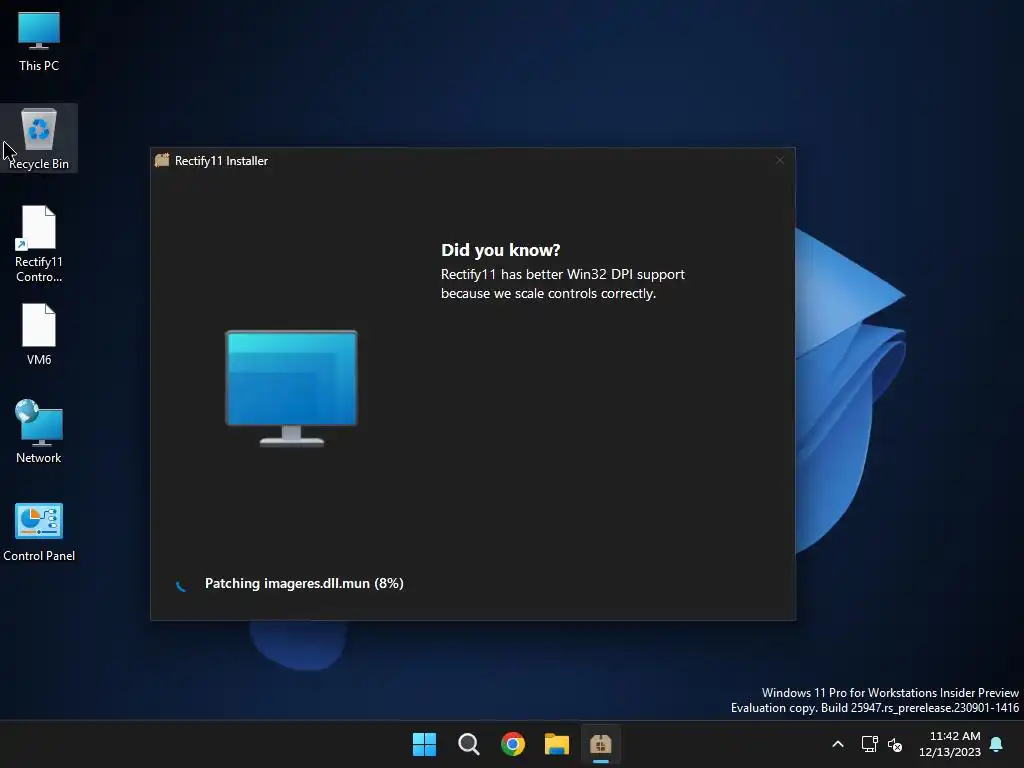Select the This PC desktop icon
This screenshot has width=1024, height=768.
point(39,41)
